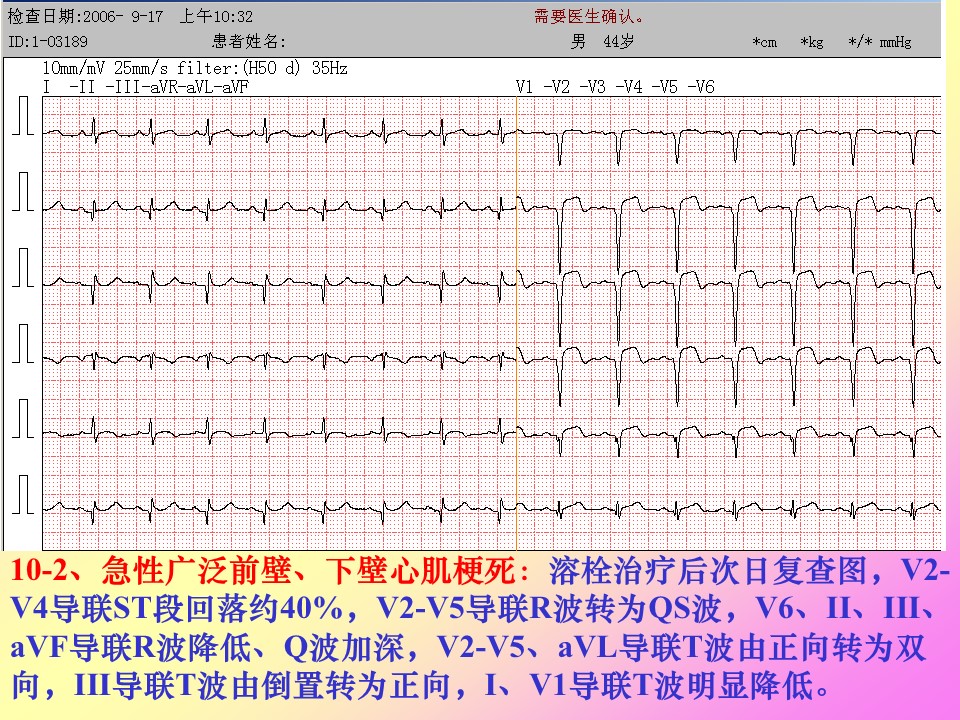Screen dimensions: 960x720
Task: Click the caption phrase R波转为QS波
Action: click(631, 609)
